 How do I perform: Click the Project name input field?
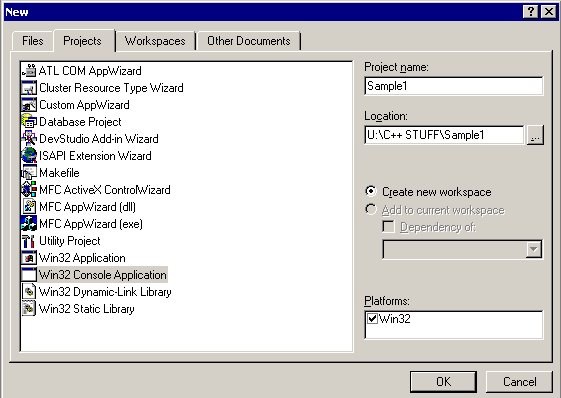pyautogui.click(x=454, y=86)
